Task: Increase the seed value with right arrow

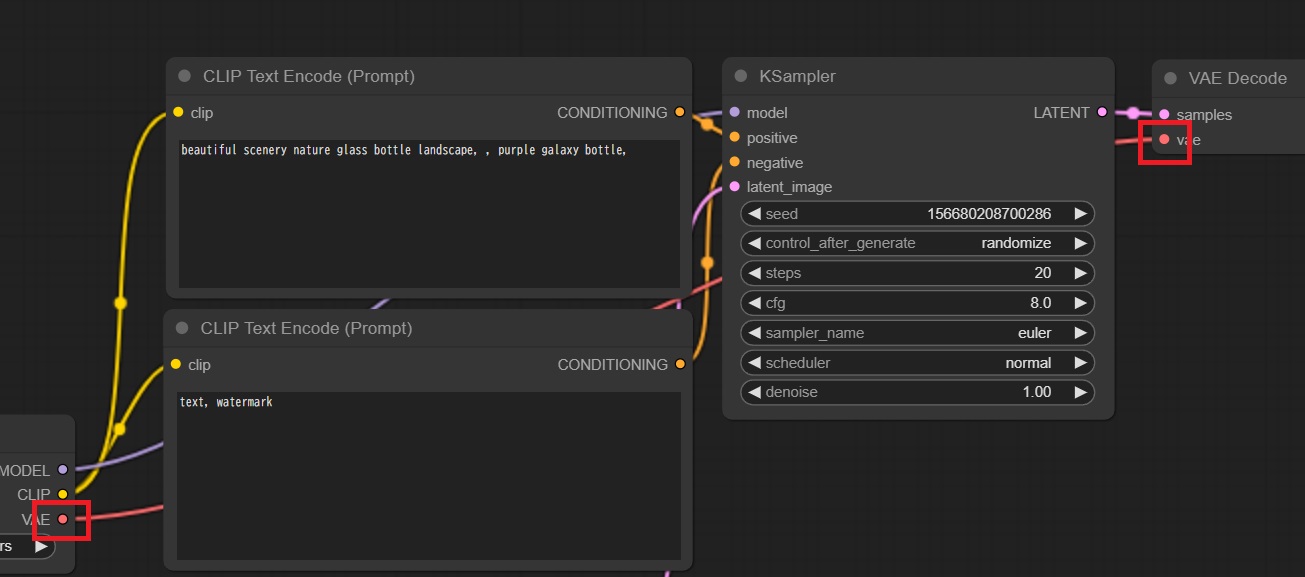Action: coord(1080,214)
